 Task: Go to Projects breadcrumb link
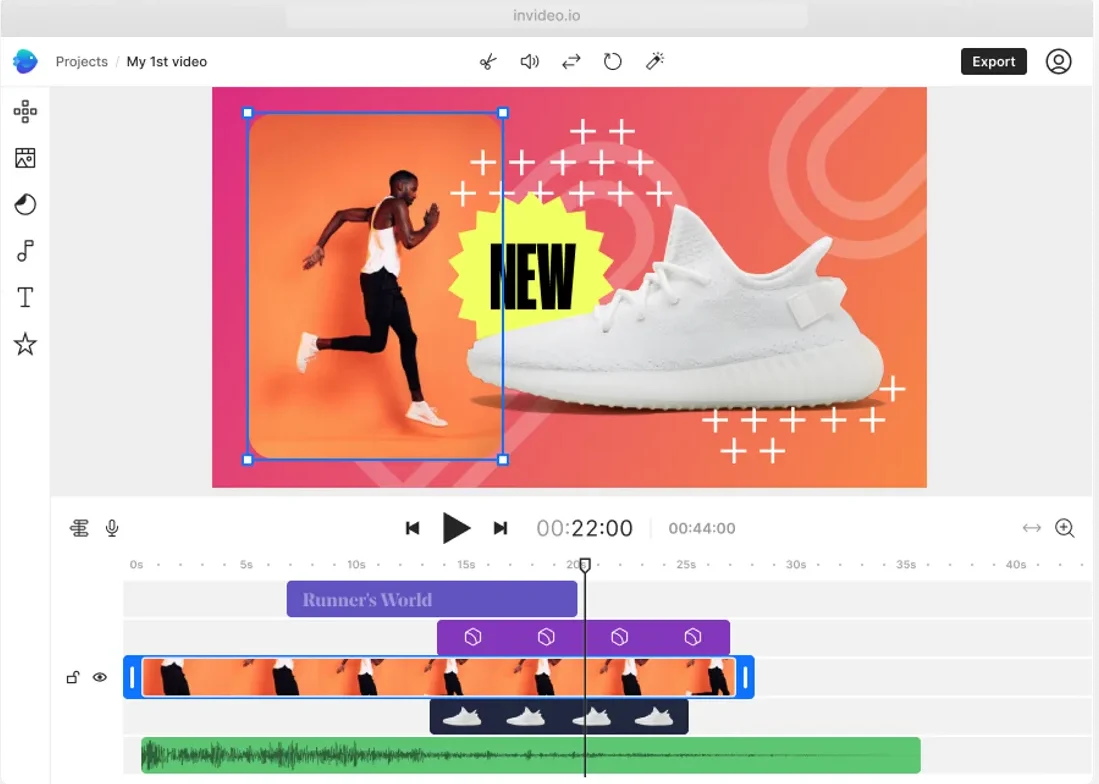pyautogui.click(x=81, y=62)
